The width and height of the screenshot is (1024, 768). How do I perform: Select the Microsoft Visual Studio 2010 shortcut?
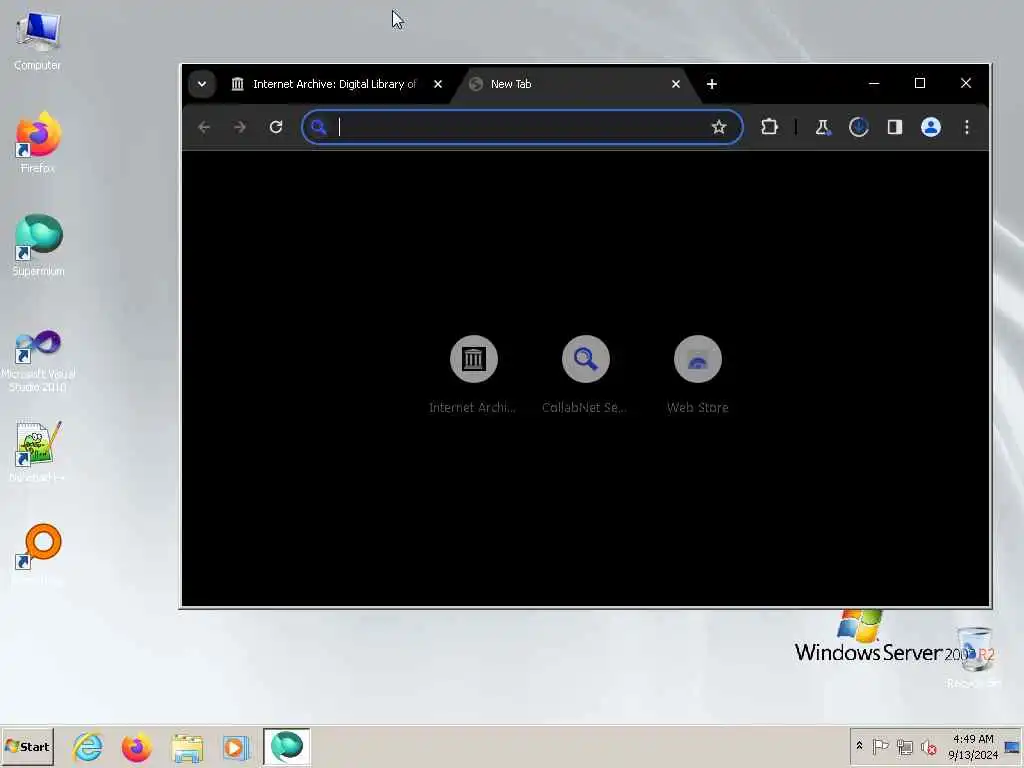coord(38,360)
